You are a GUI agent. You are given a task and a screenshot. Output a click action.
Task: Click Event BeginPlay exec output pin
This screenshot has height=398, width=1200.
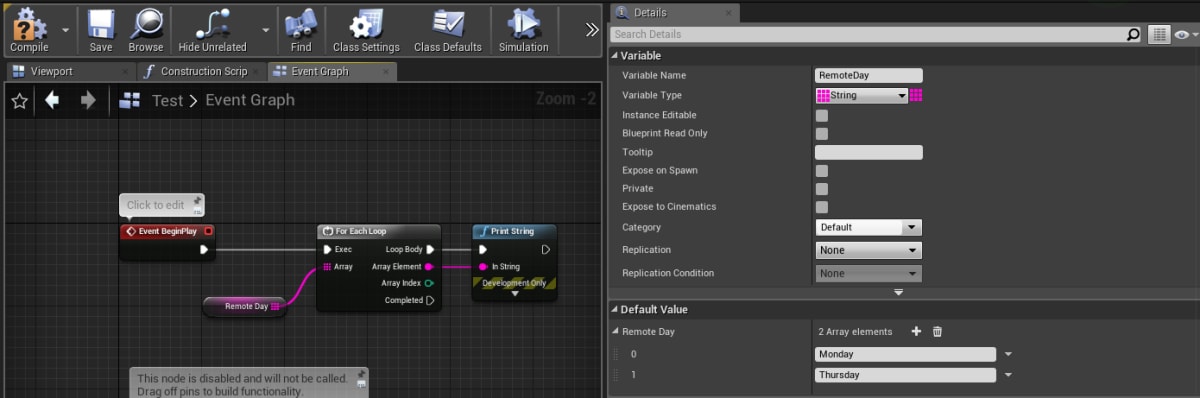[204, 249]
